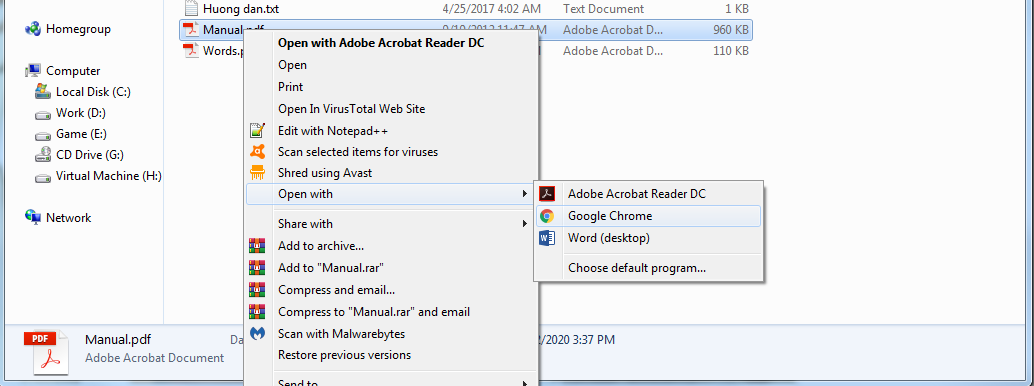This screenshot has height=386, width=1034.
Task: Click Adobe Acrobat Document label in details pane
Action: 154,358
